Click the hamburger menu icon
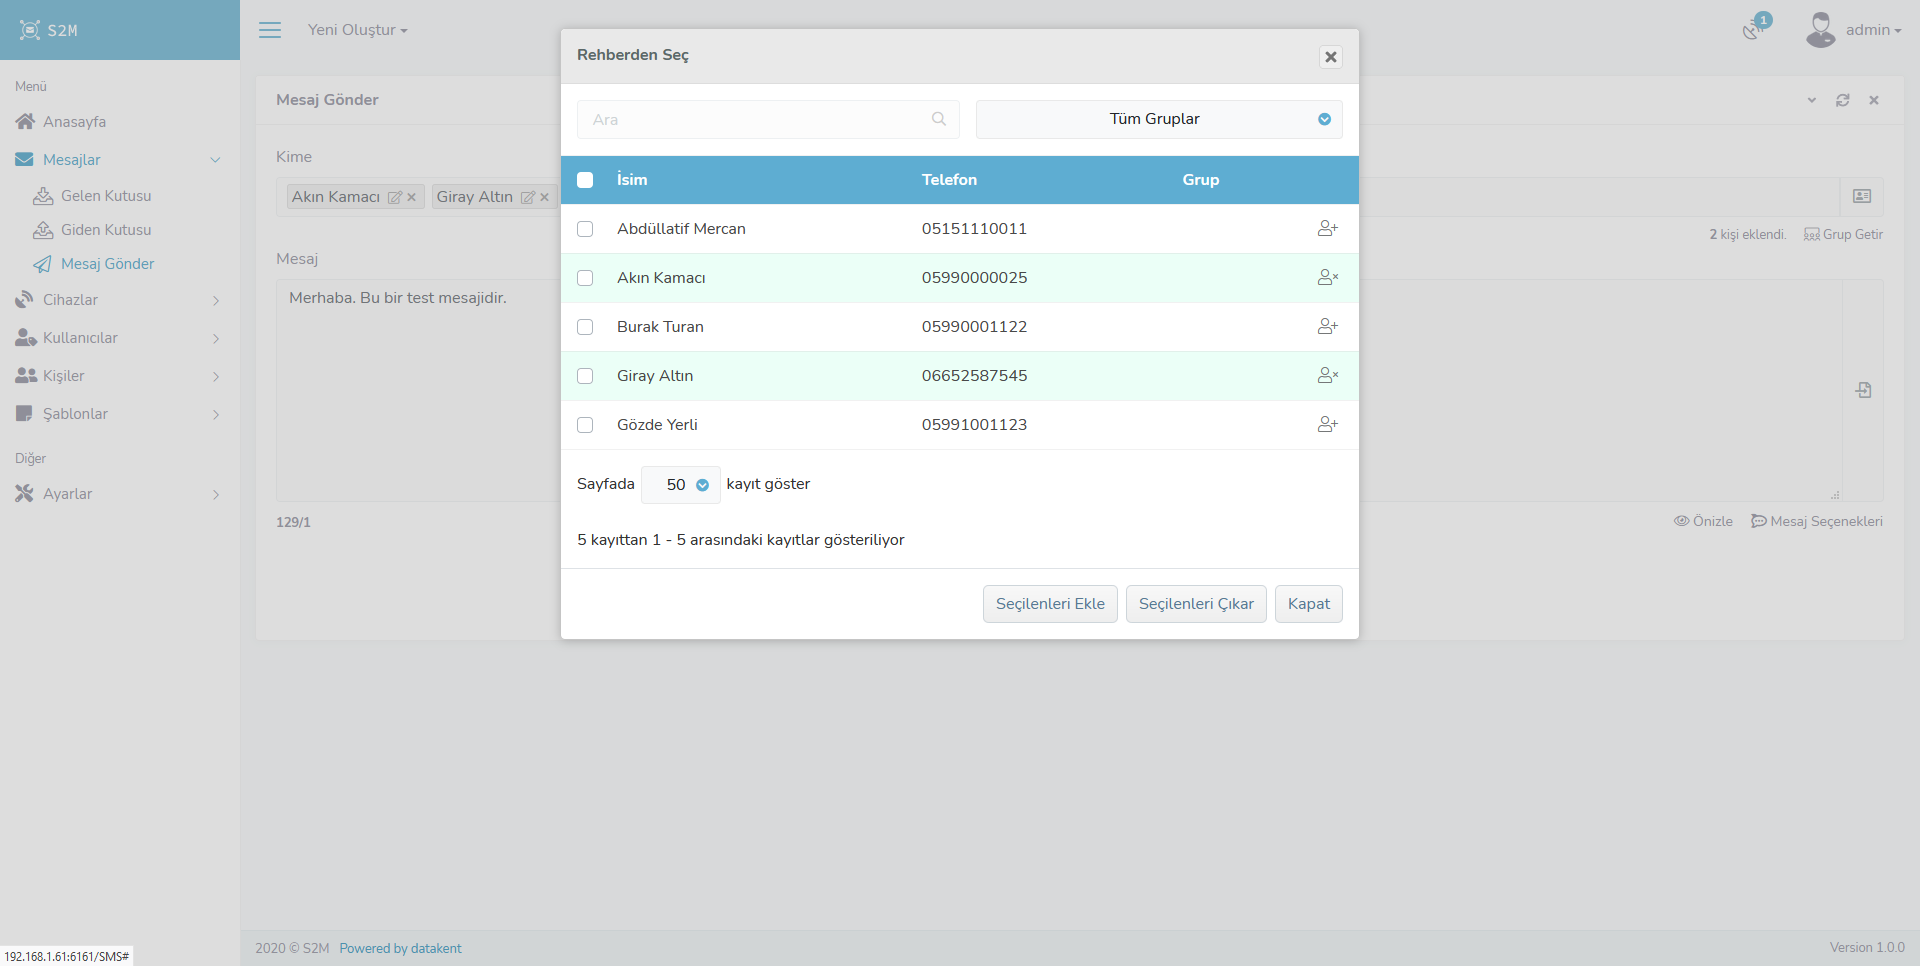 click(270, 30)
